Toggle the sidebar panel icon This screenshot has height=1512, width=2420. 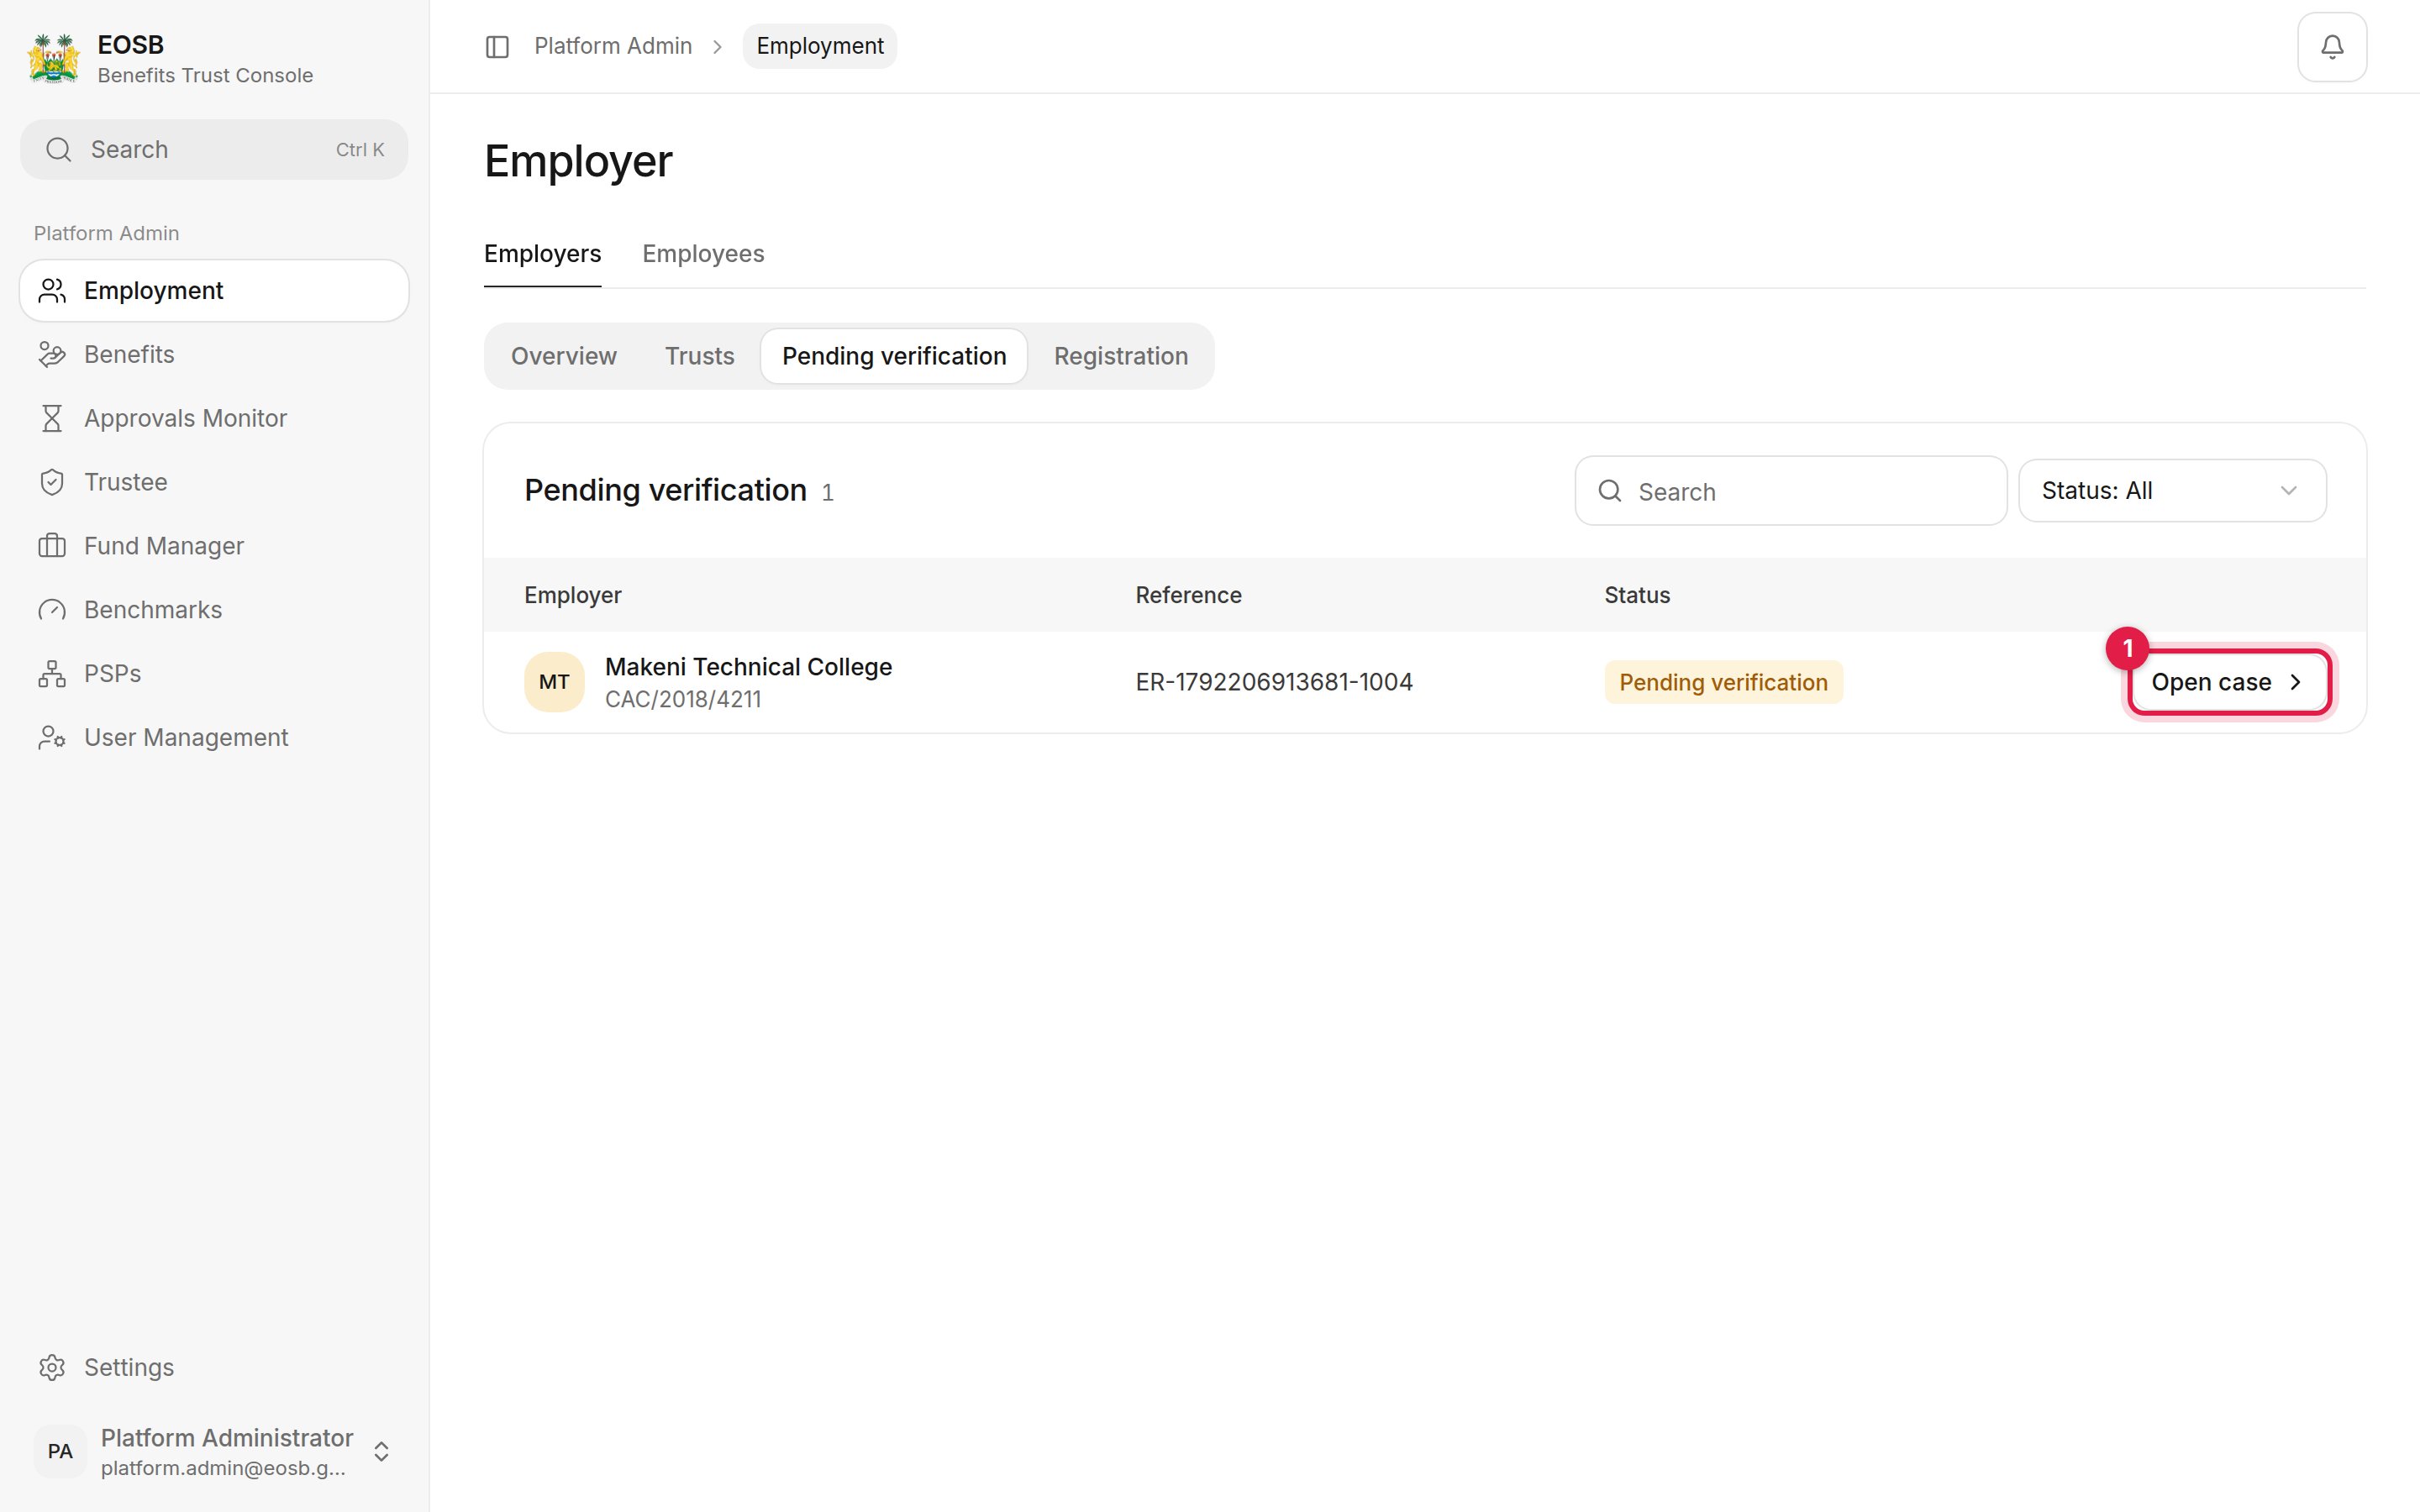click(497, 47)
